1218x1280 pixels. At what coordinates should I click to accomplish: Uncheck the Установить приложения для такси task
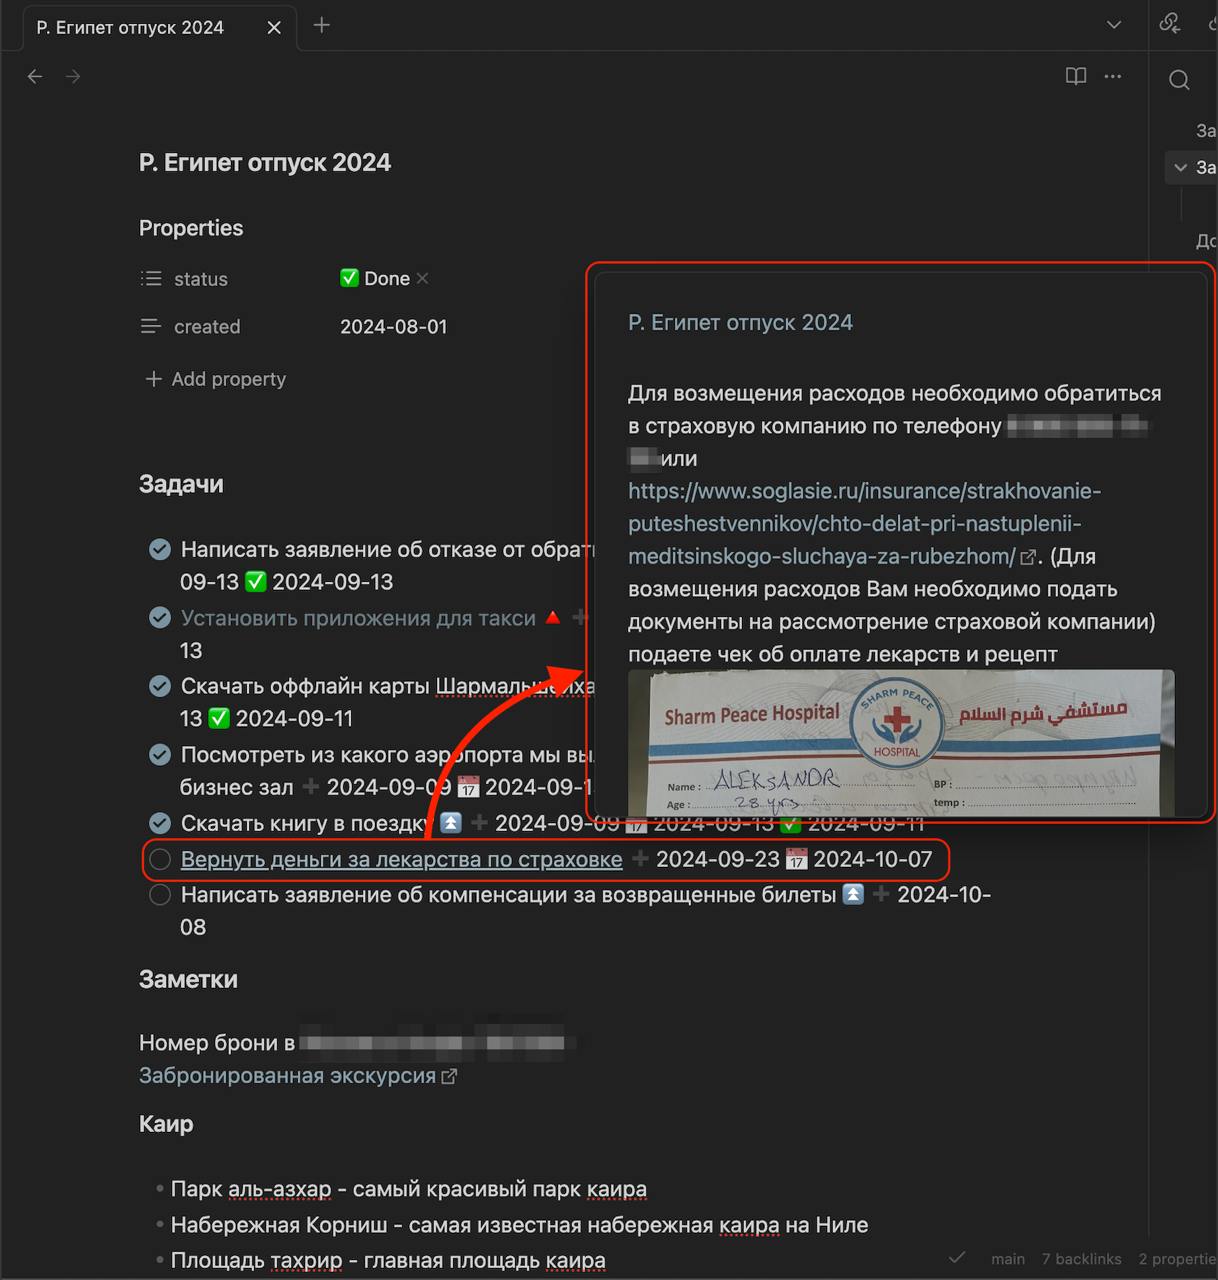coord(160,618)
